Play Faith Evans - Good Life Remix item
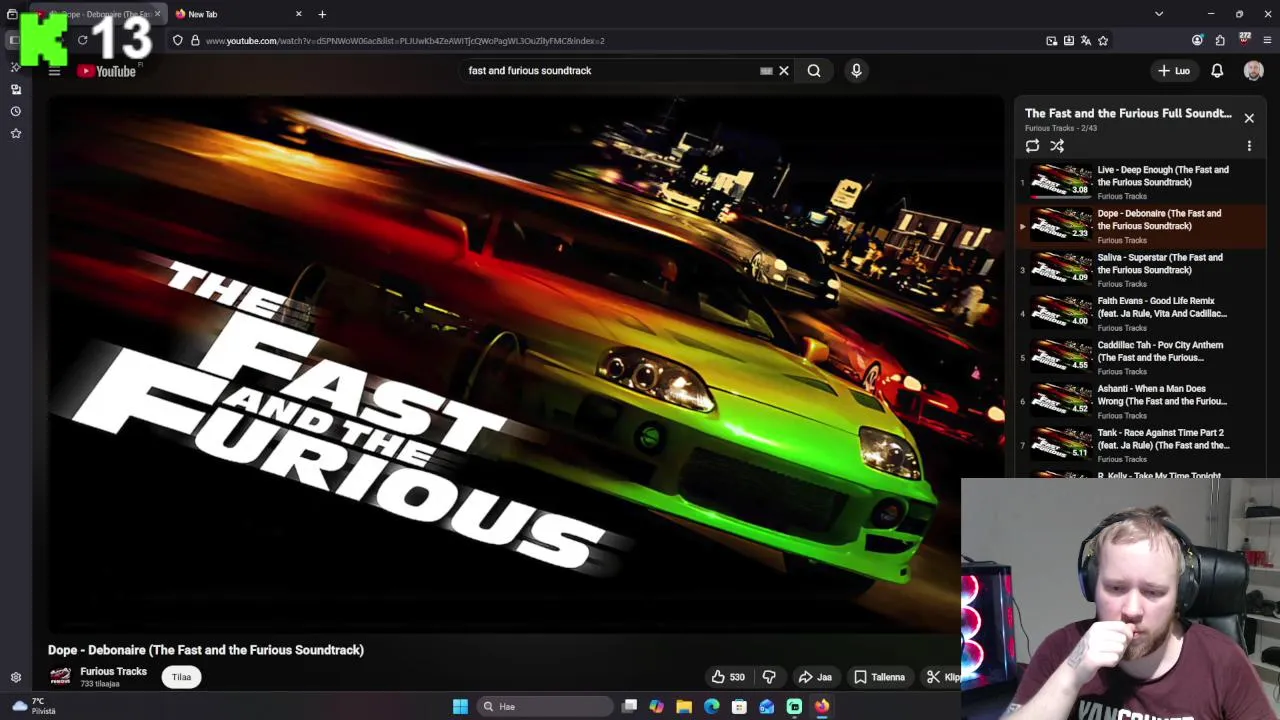Viewport: 1280px width, 720px height. (1140, 313)
